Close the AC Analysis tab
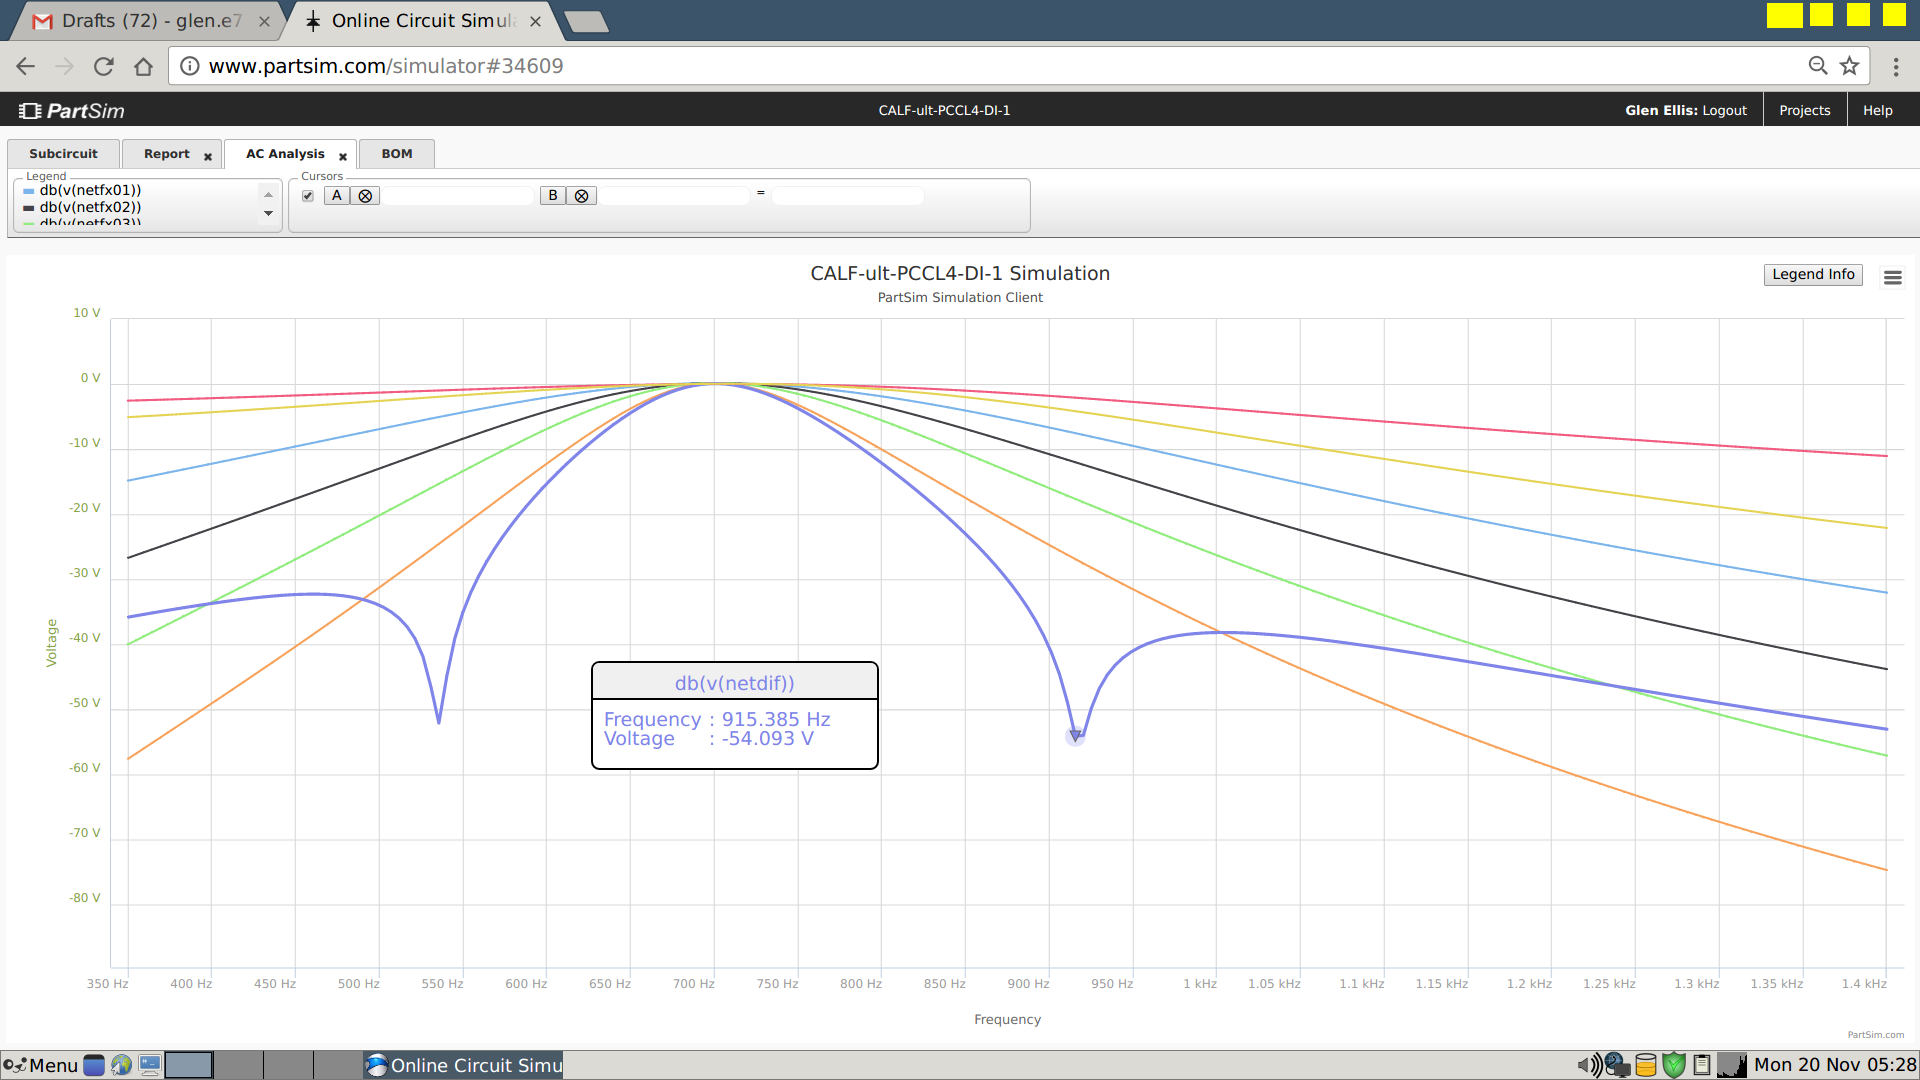This screenshot has height=1080, width=1920. tap(342, 156)
